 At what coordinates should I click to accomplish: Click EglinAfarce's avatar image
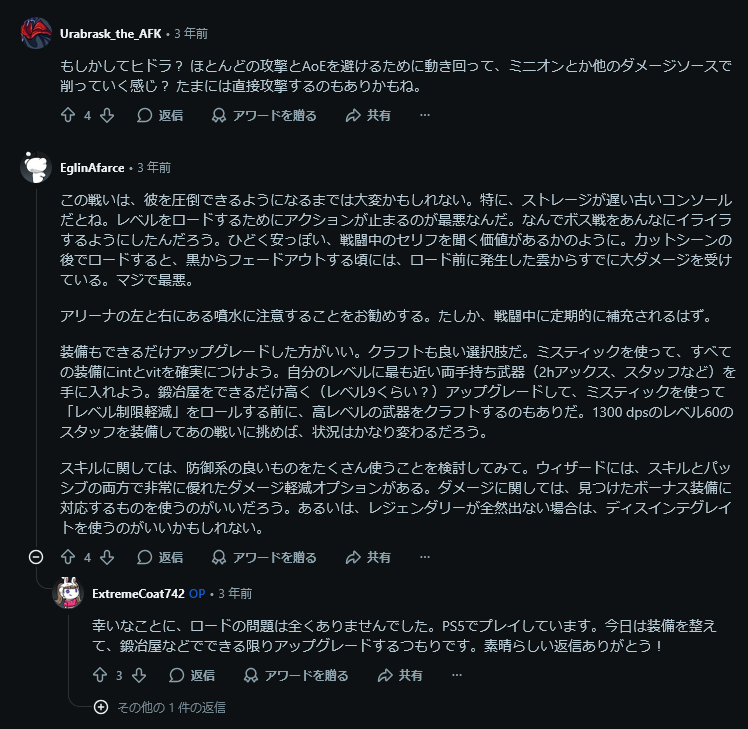click(x=36, y=167)
